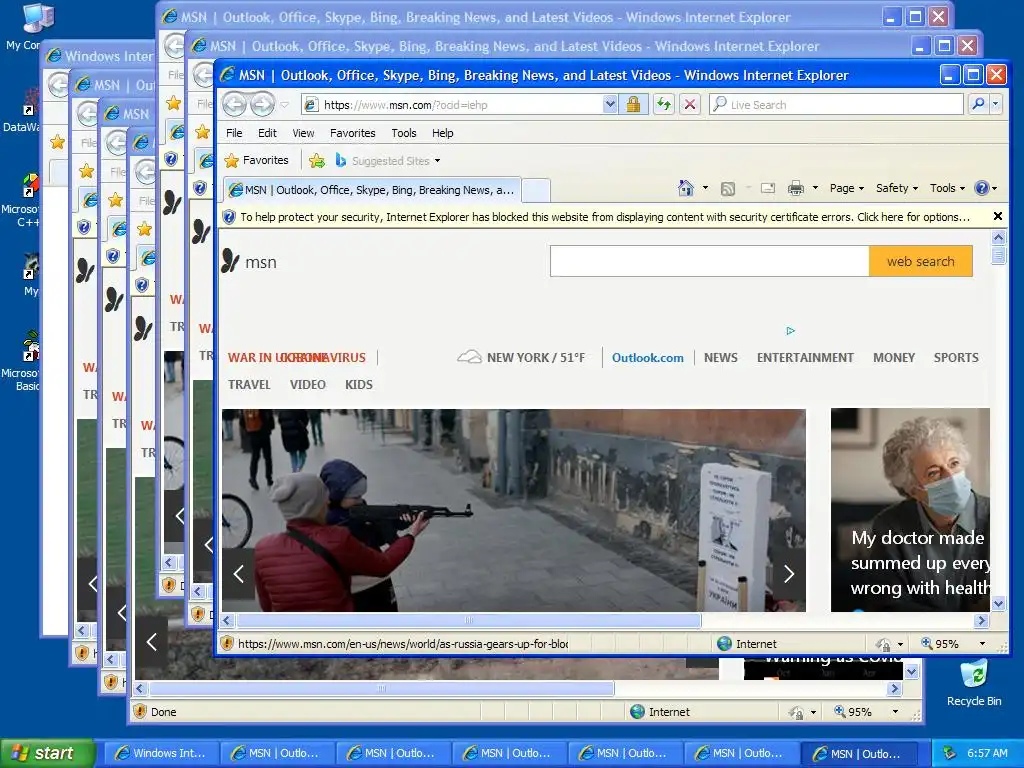Image resolution: width=1024 pixels, height=768 pixels.
Task: Open the search provider dropdown arrow
Action: pos(995,104)
